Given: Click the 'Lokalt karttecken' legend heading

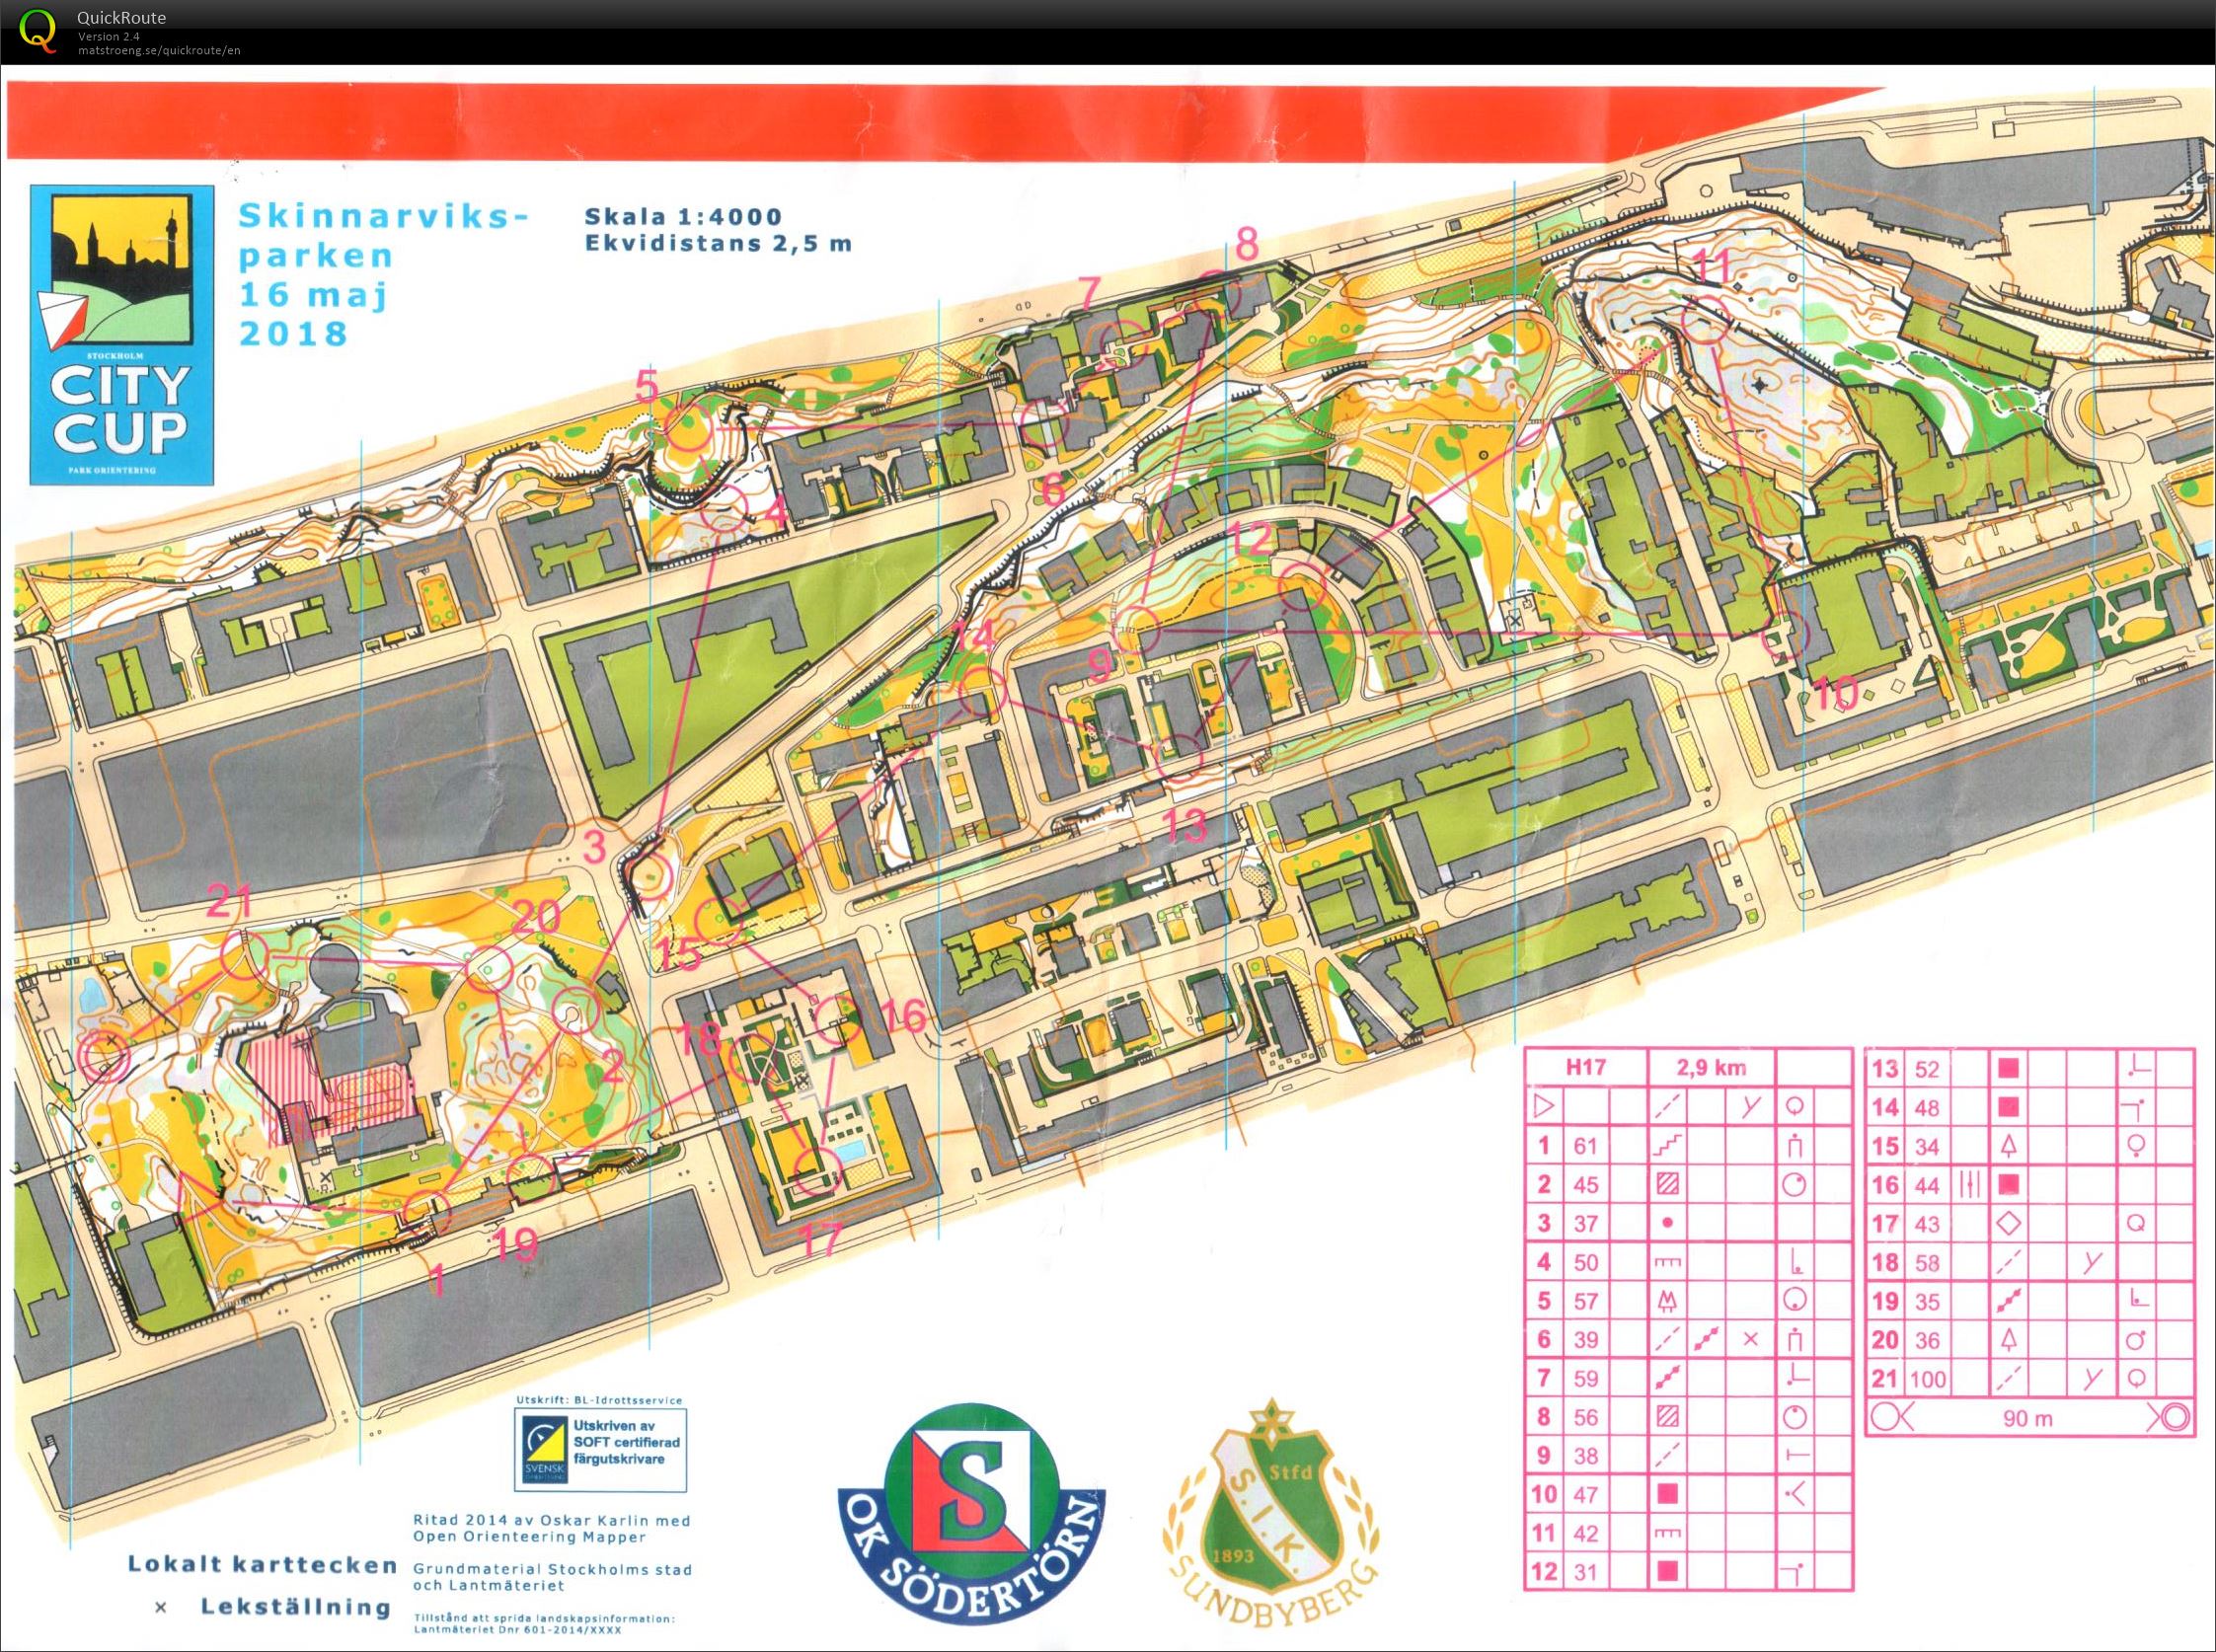Looking at the screenshot, I should [x=262, y=1565].
